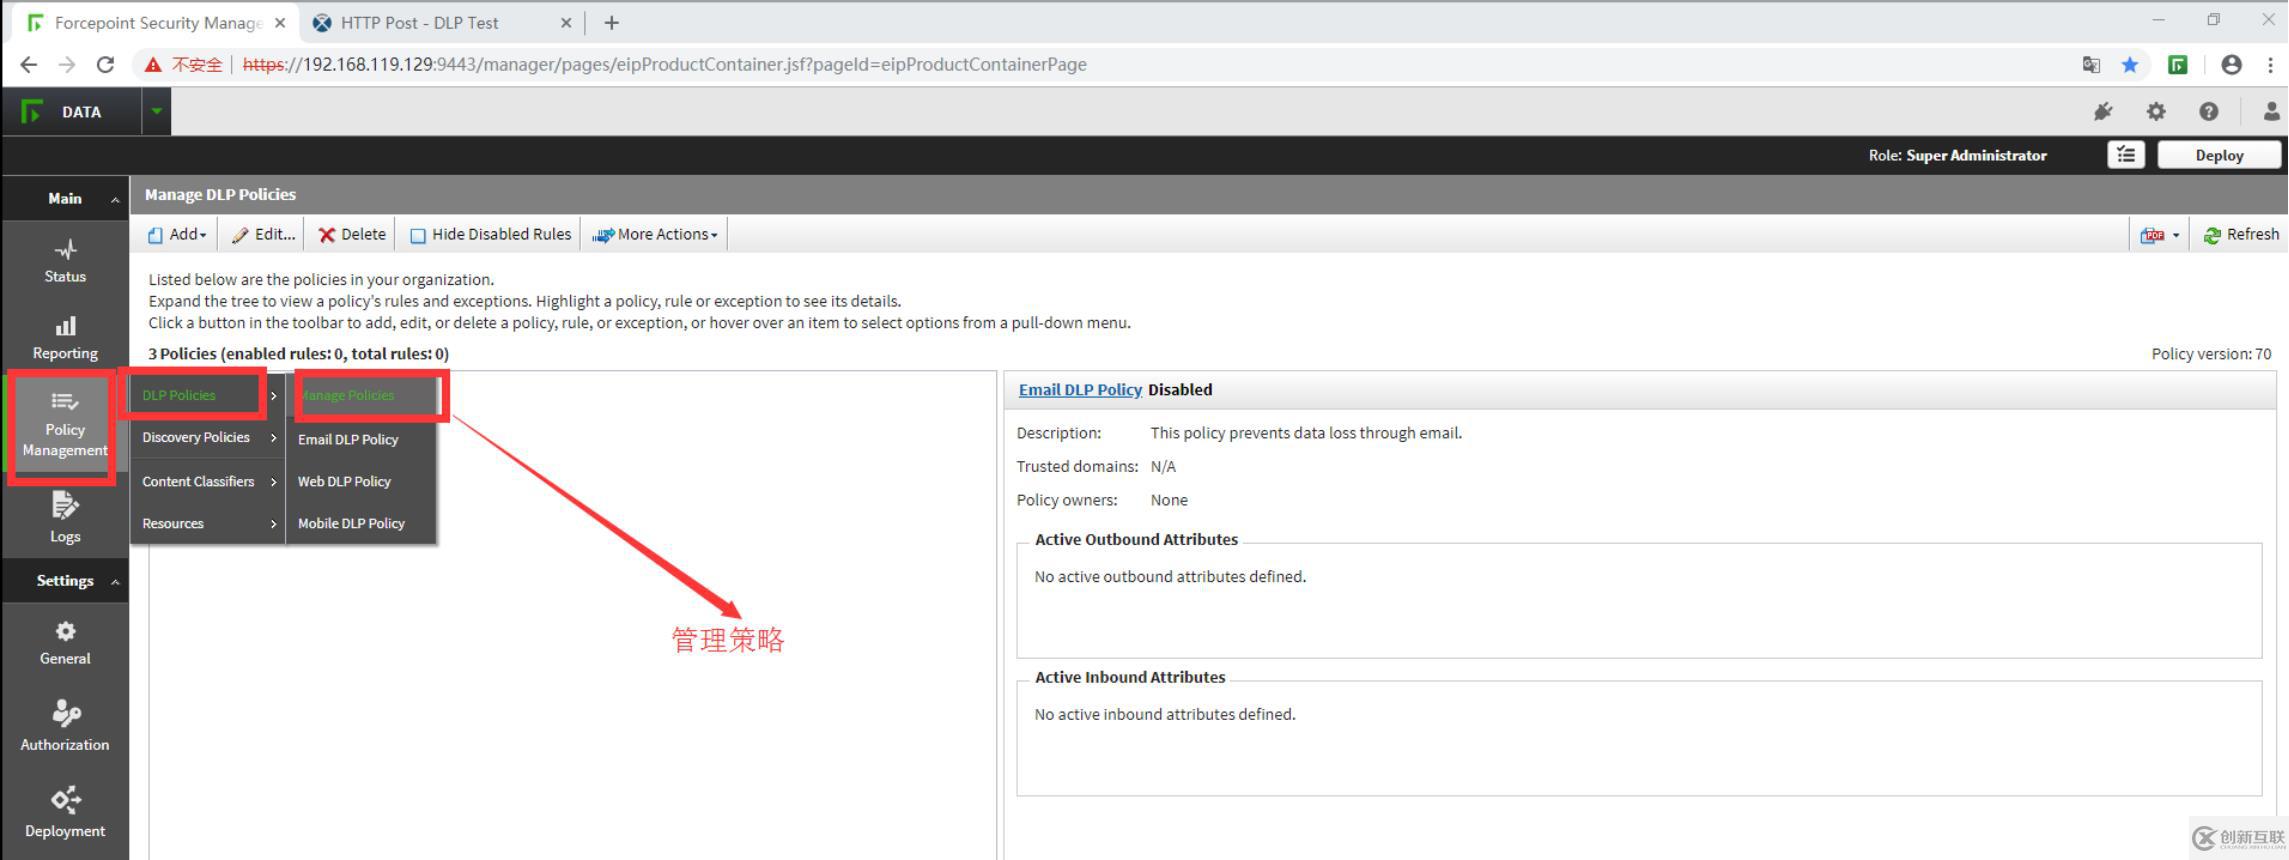Image resolution: width=2289 pixels, height=860 pixels.
Task: Click the Active Inbound Attributes heading
Action: click(x=1130, y=677)
